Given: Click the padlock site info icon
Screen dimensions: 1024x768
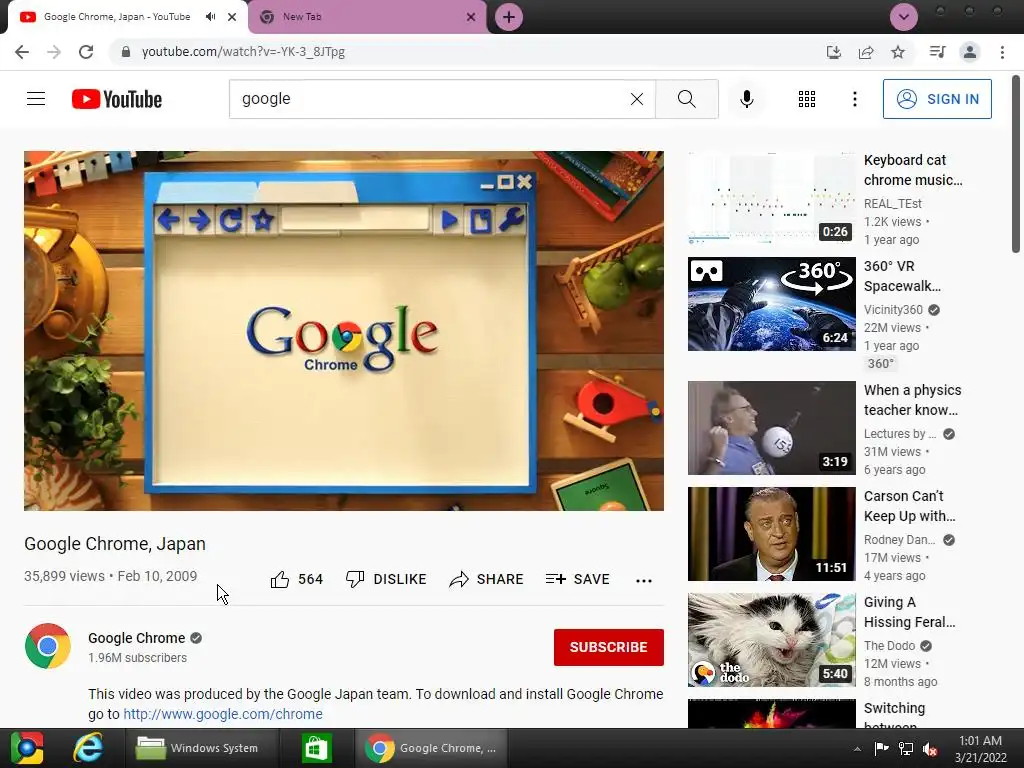Looking at the screenshot, I should tap(126, 52).
